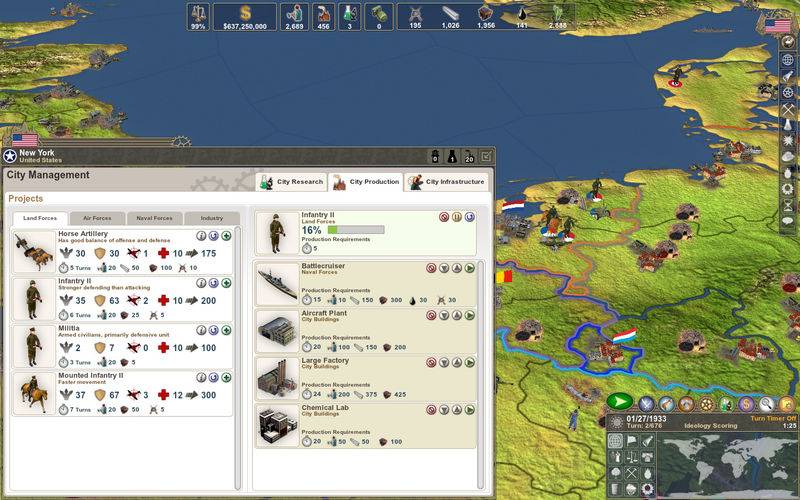Open the speech bubble chat sidebar icon
800x500 pixels.
pos(788,221)
